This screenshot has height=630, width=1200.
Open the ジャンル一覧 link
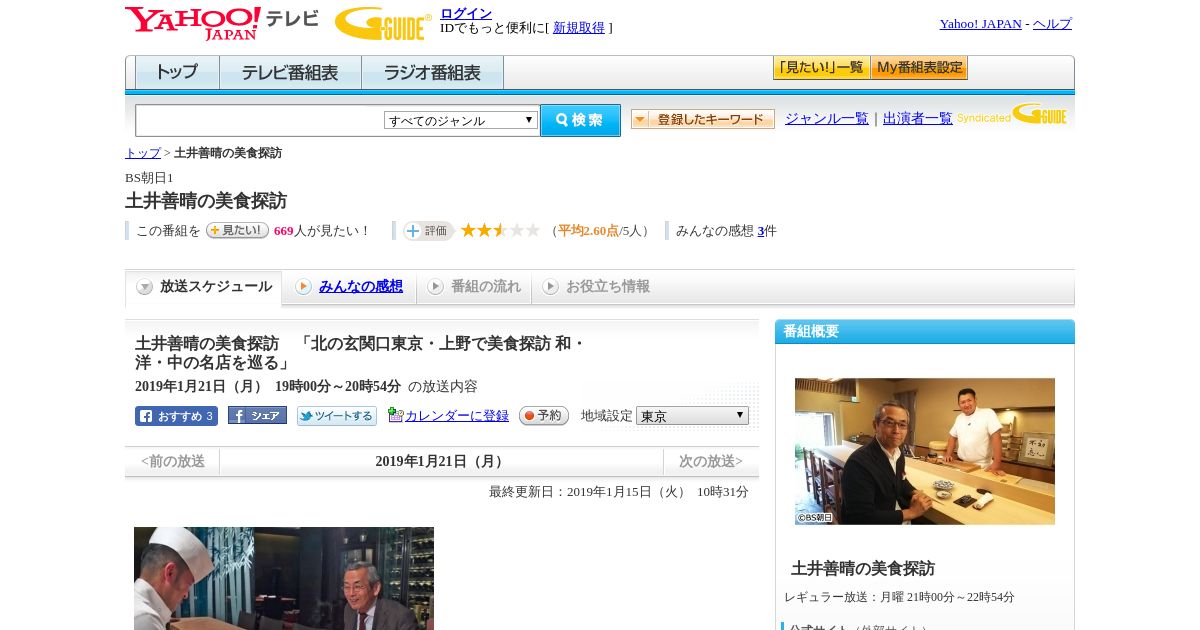coord(827,118)
